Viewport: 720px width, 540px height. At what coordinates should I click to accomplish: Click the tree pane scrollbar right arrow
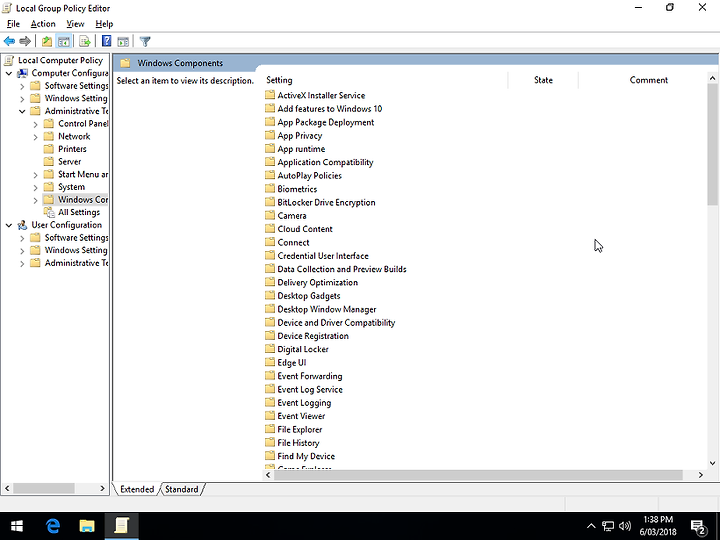tap(102, 488)
